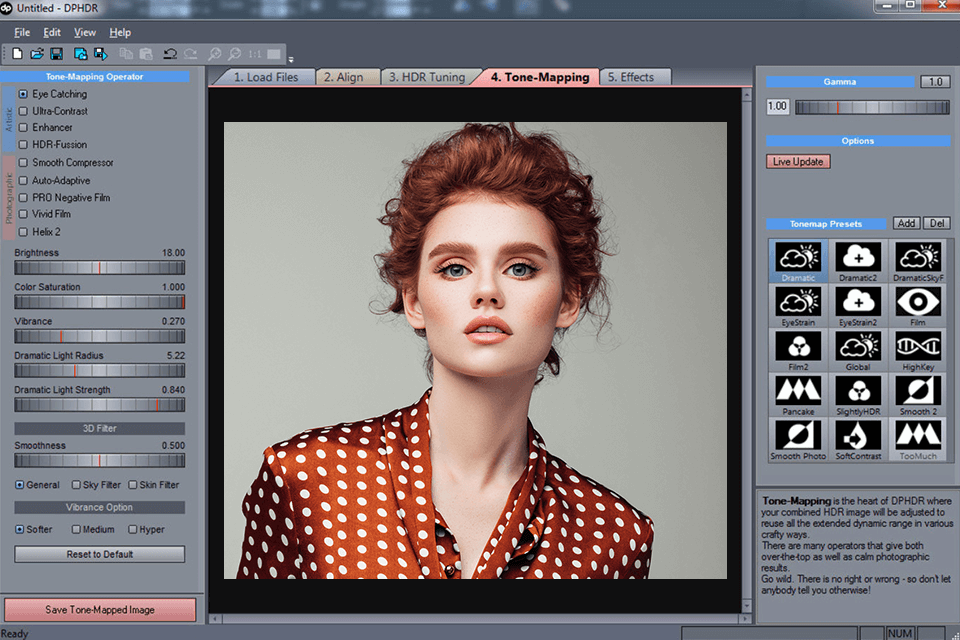Click Reset to Default button
This screenshot has height=640, width=960.
coord(99,554)
